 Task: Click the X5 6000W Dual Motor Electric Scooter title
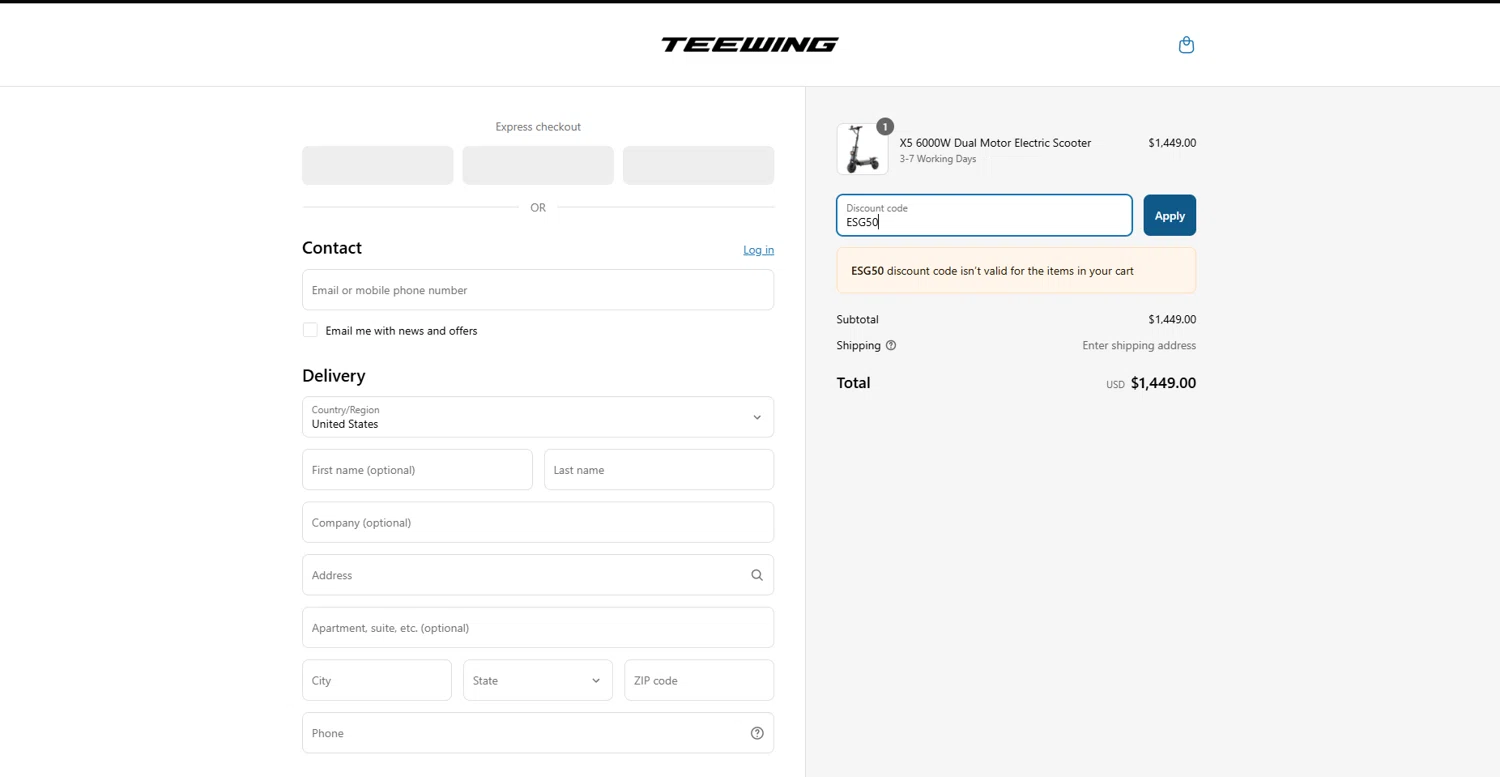pyautogui.click(x=995, y=143)
